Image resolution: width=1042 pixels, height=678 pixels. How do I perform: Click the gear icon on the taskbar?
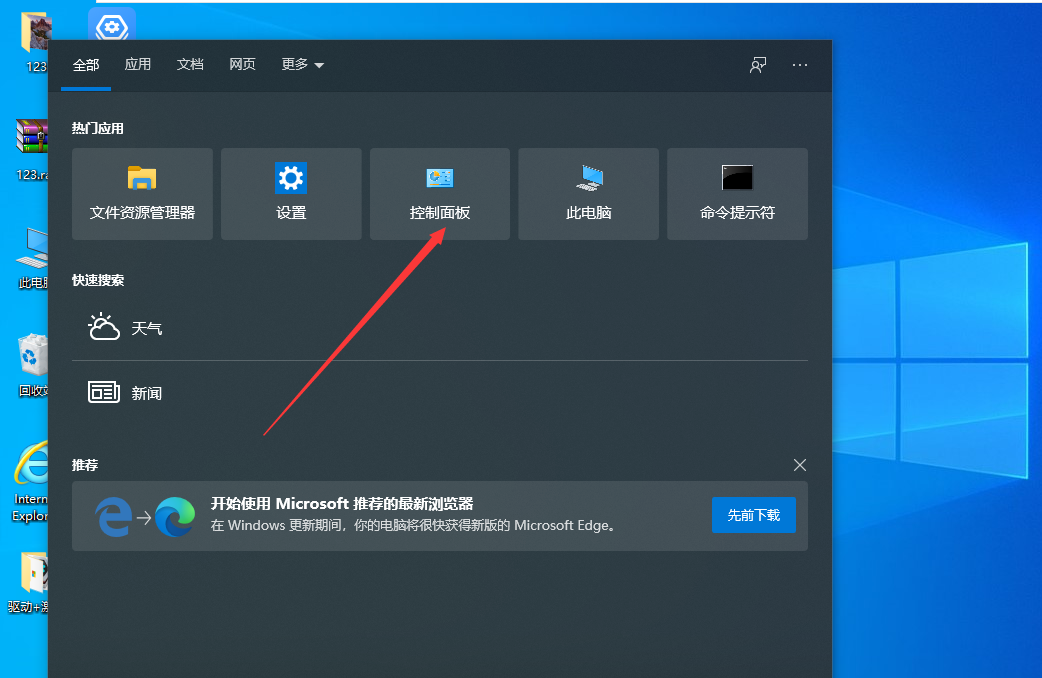(111, 26)
